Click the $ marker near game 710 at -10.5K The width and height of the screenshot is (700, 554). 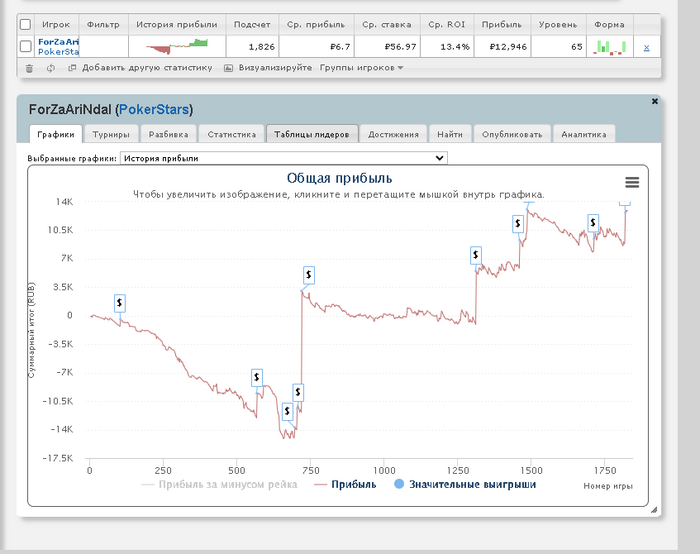tap(298, 392)
